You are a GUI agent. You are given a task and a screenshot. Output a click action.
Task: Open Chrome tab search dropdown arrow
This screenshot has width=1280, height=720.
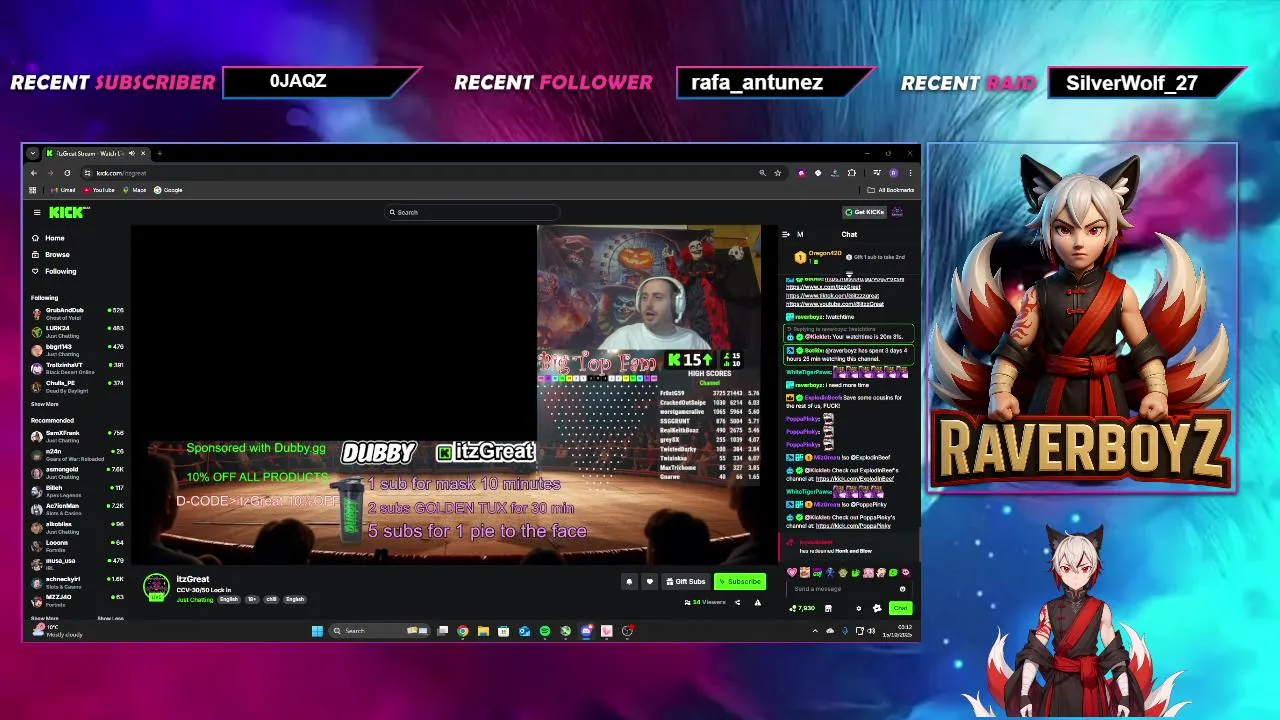point(33,153)
